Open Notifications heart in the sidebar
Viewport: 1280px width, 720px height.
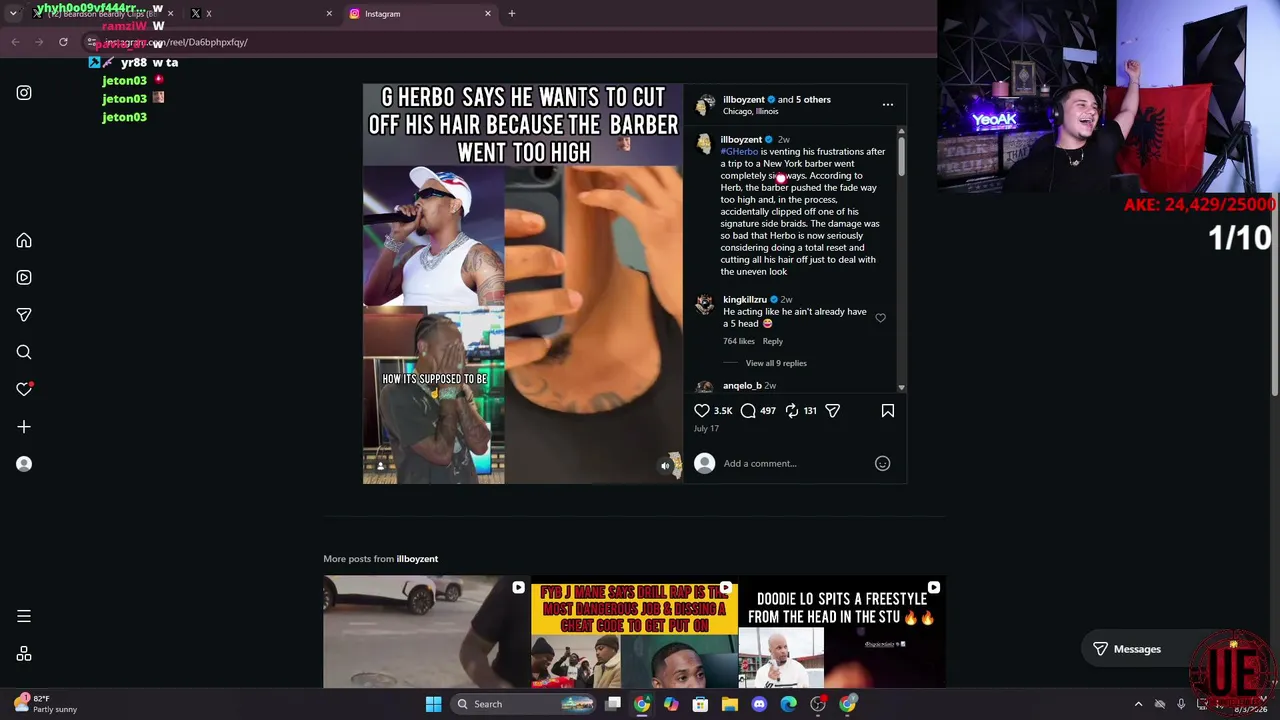click(24, 389)
